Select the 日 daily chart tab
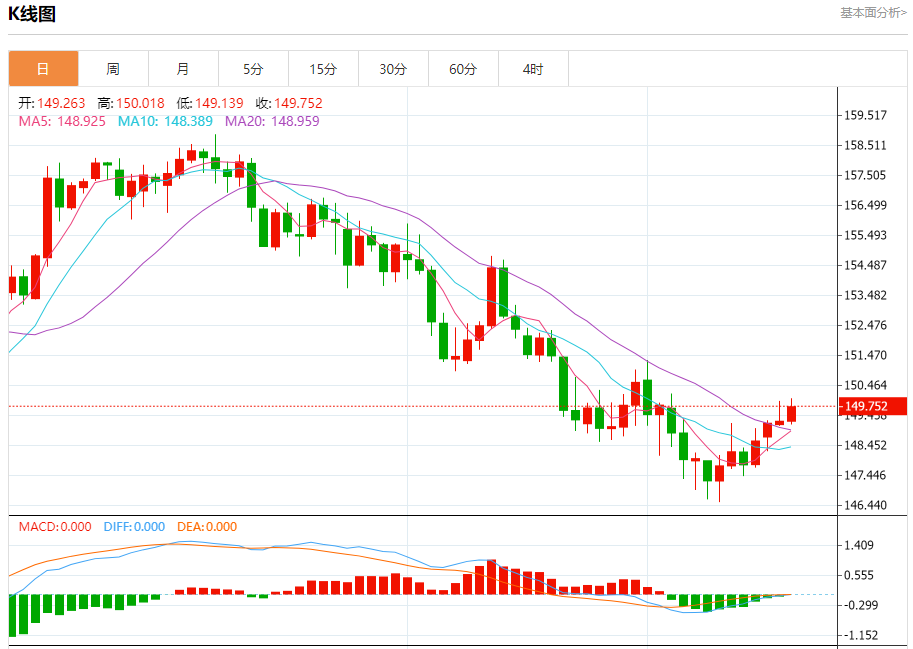 (x=43, y=69)
